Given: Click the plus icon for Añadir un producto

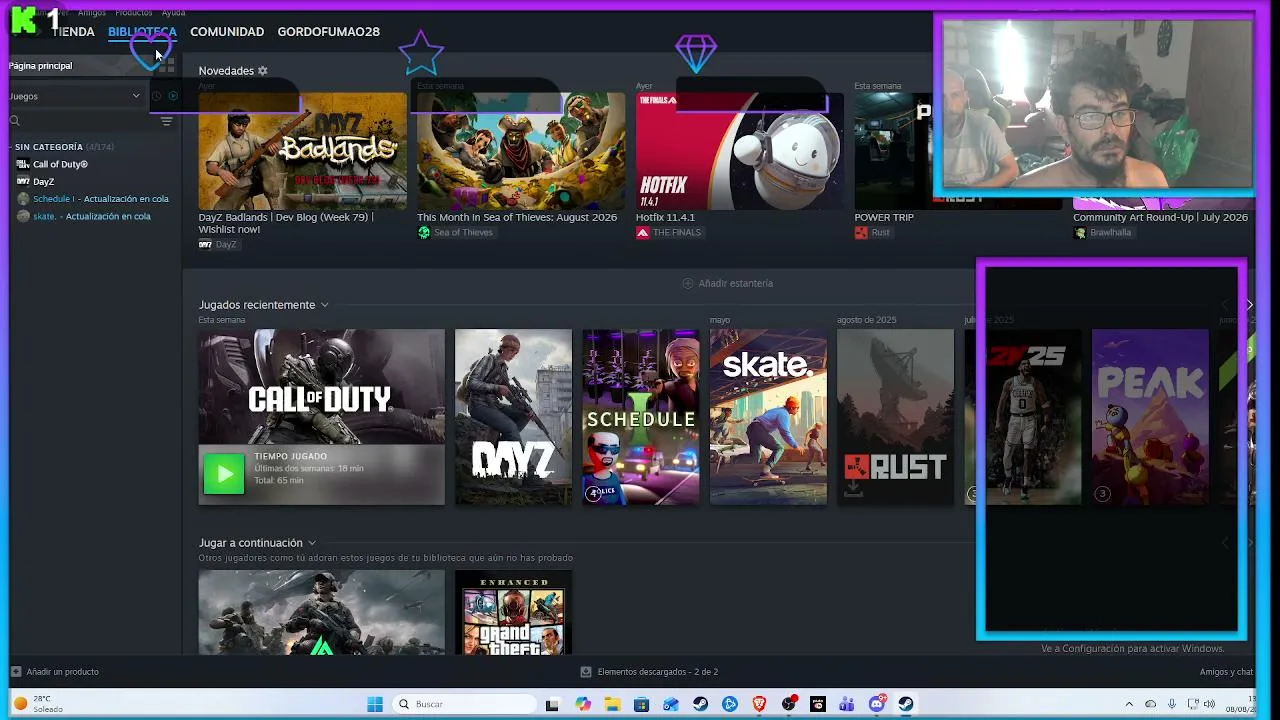Looking at the screenshot, I should pos(16,672).
